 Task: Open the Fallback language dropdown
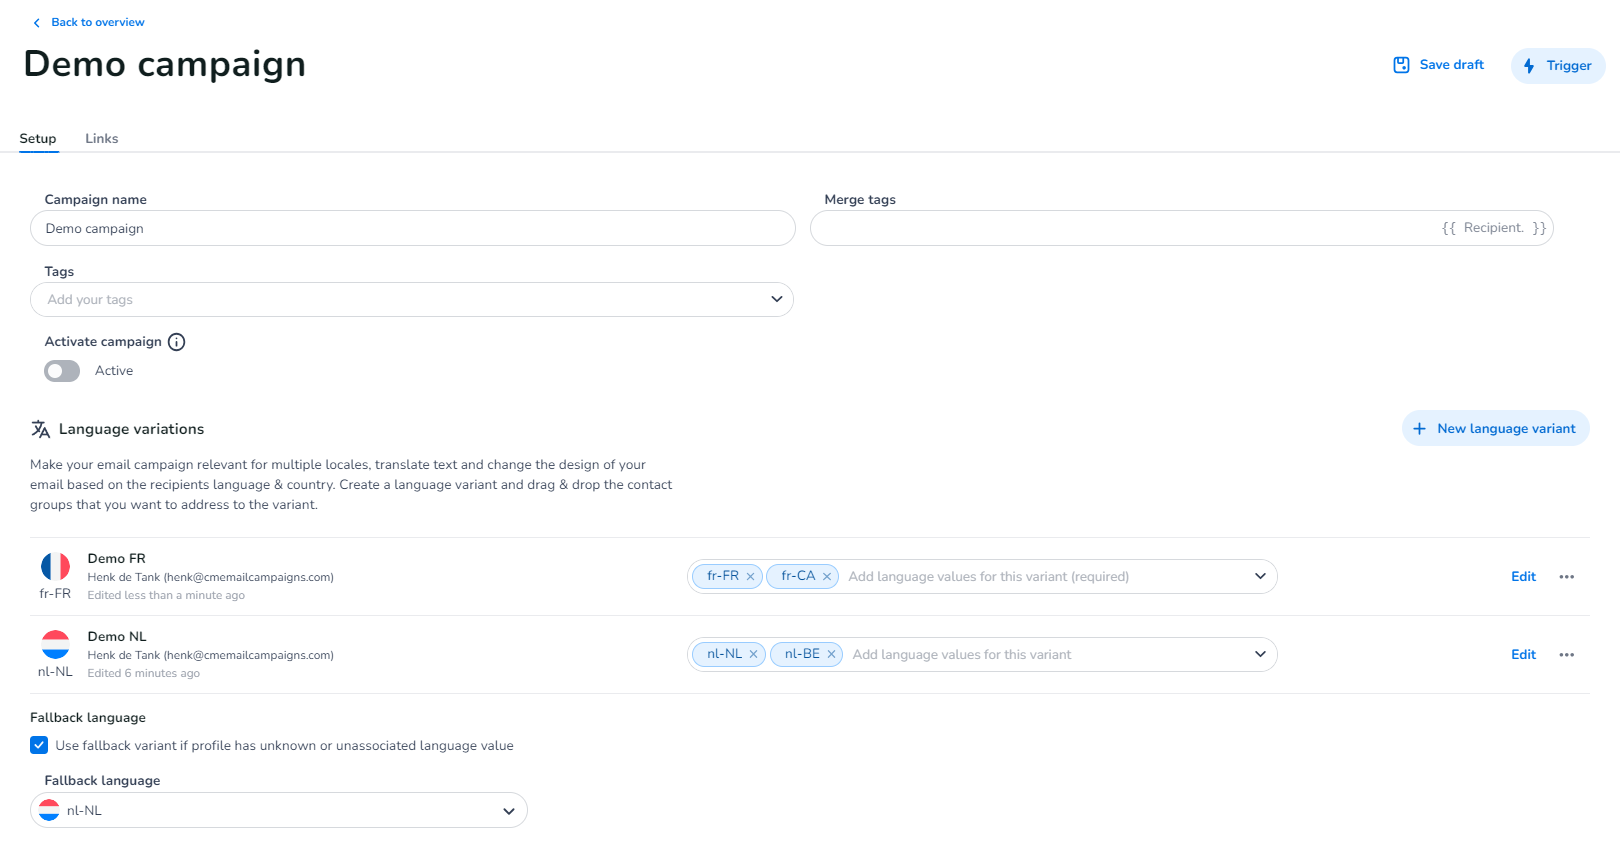[x=508, y=811]
